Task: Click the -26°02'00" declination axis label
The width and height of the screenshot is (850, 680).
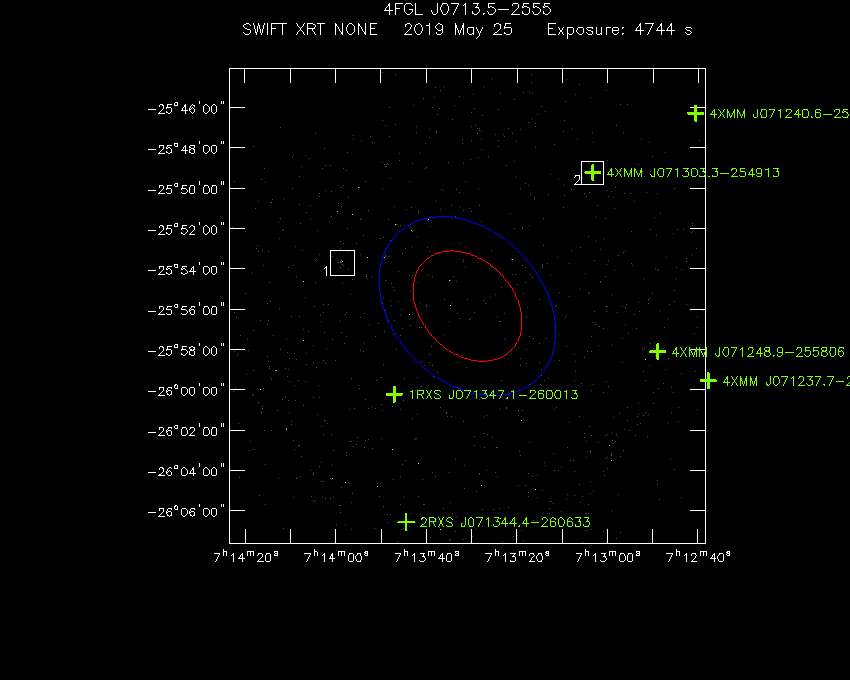Action: pos(186,431)
